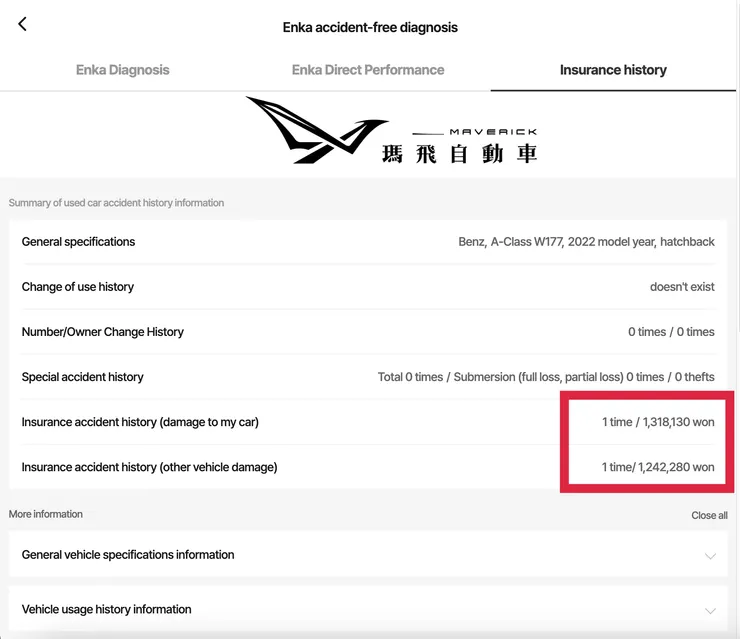Screen dimensions: 740x639
Task: Click the 1,242,280 won damage amount
Action: click(x=658, y=467)
